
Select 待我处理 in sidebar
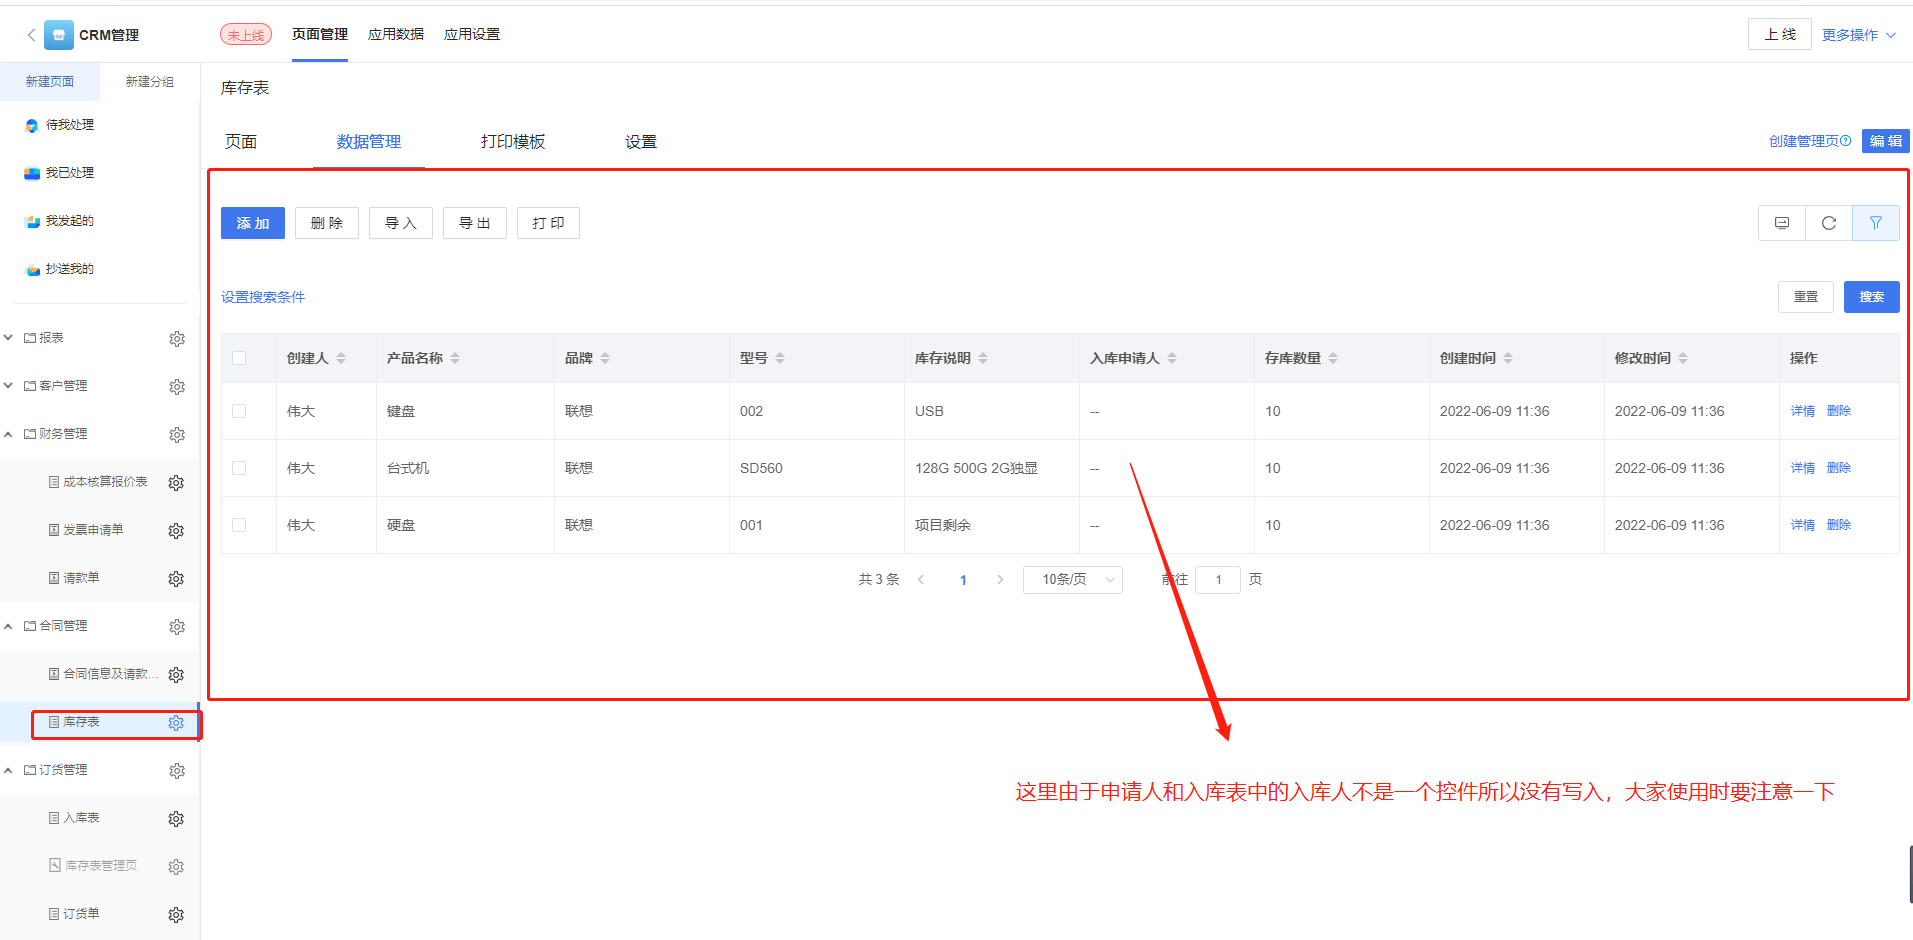(70, 125)
